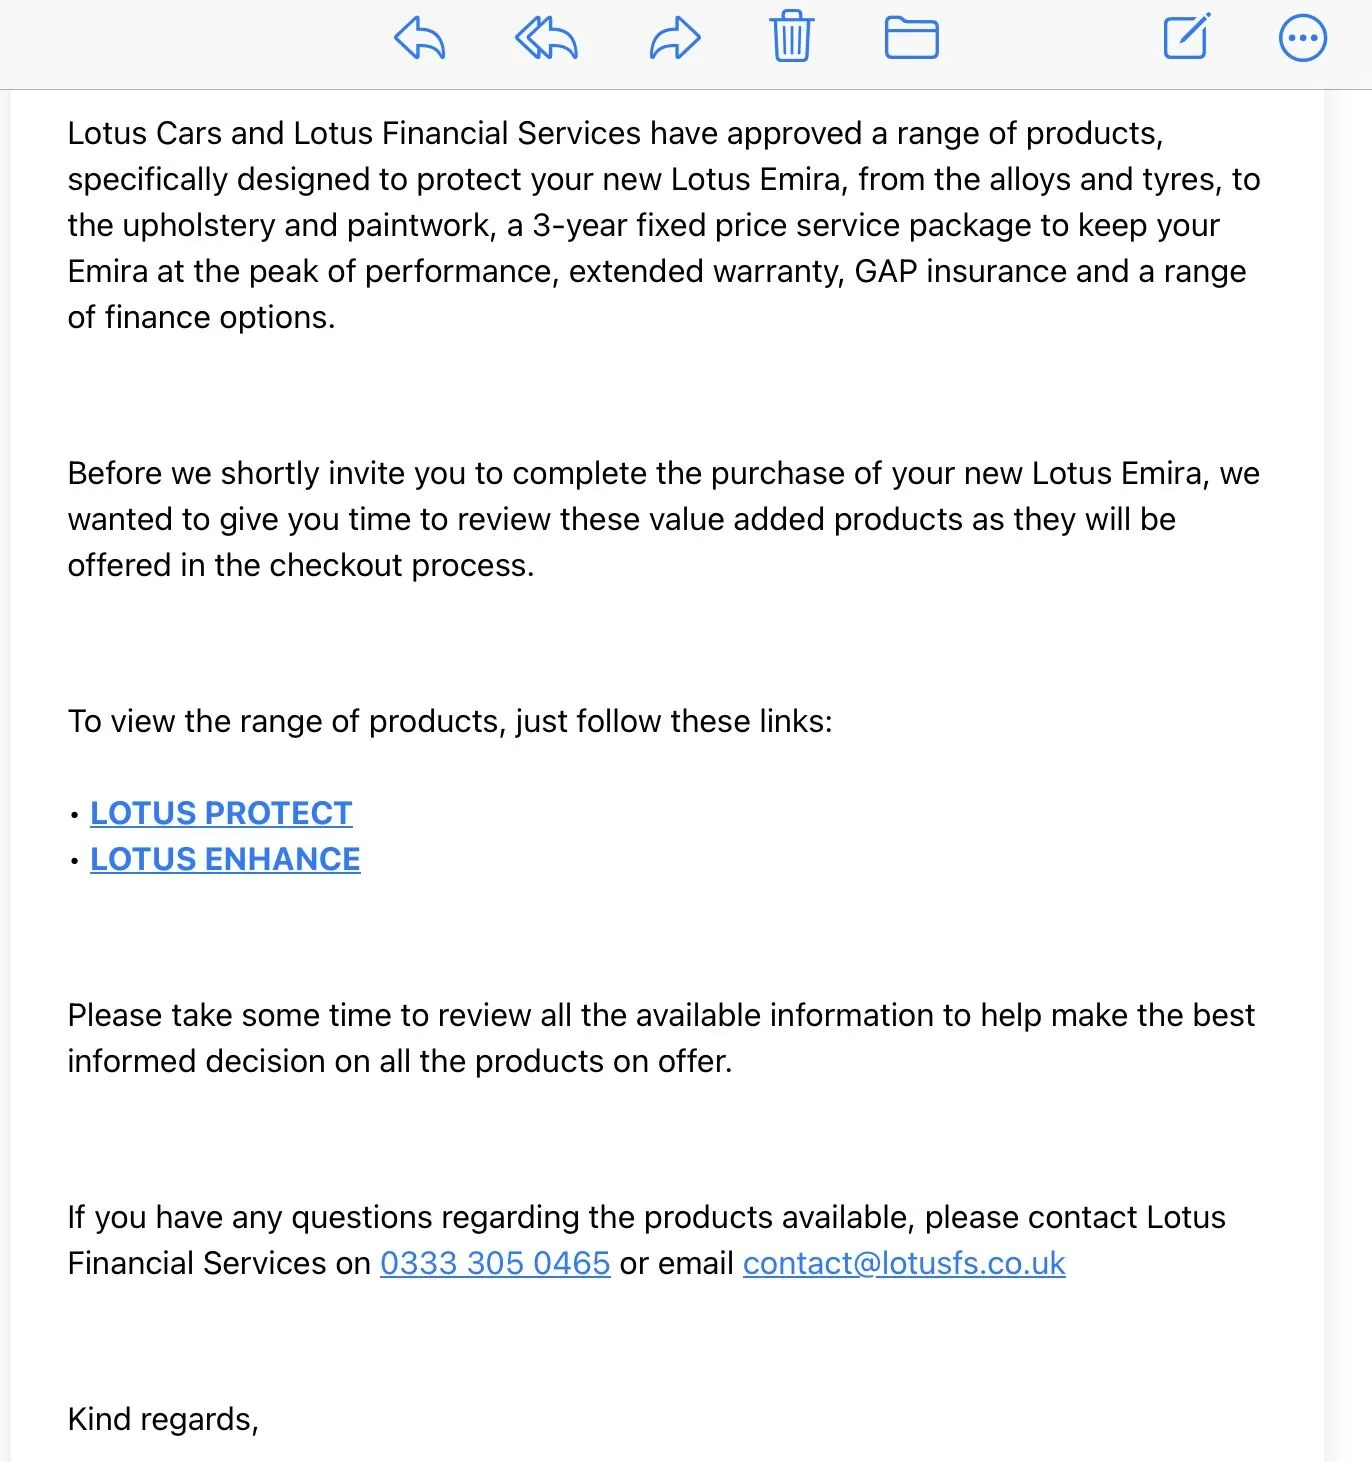The width and height of the screenshot is (1372, 1462).
Task: Tap the 'Kind regards,' closing text
Action: tap(163, 1419)
